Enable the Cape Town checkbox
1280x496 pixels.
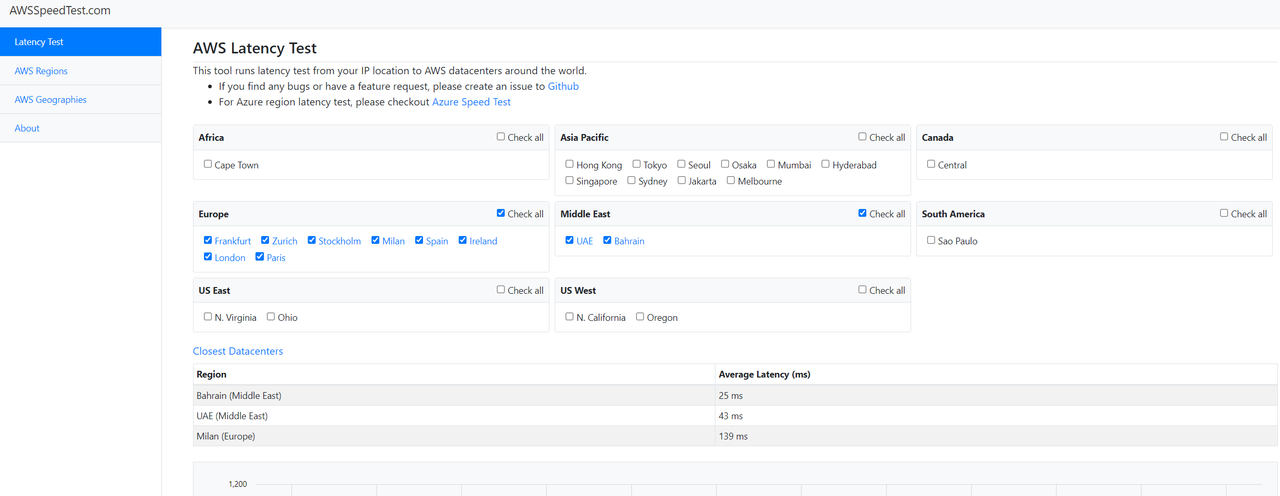tap(208, 164)
